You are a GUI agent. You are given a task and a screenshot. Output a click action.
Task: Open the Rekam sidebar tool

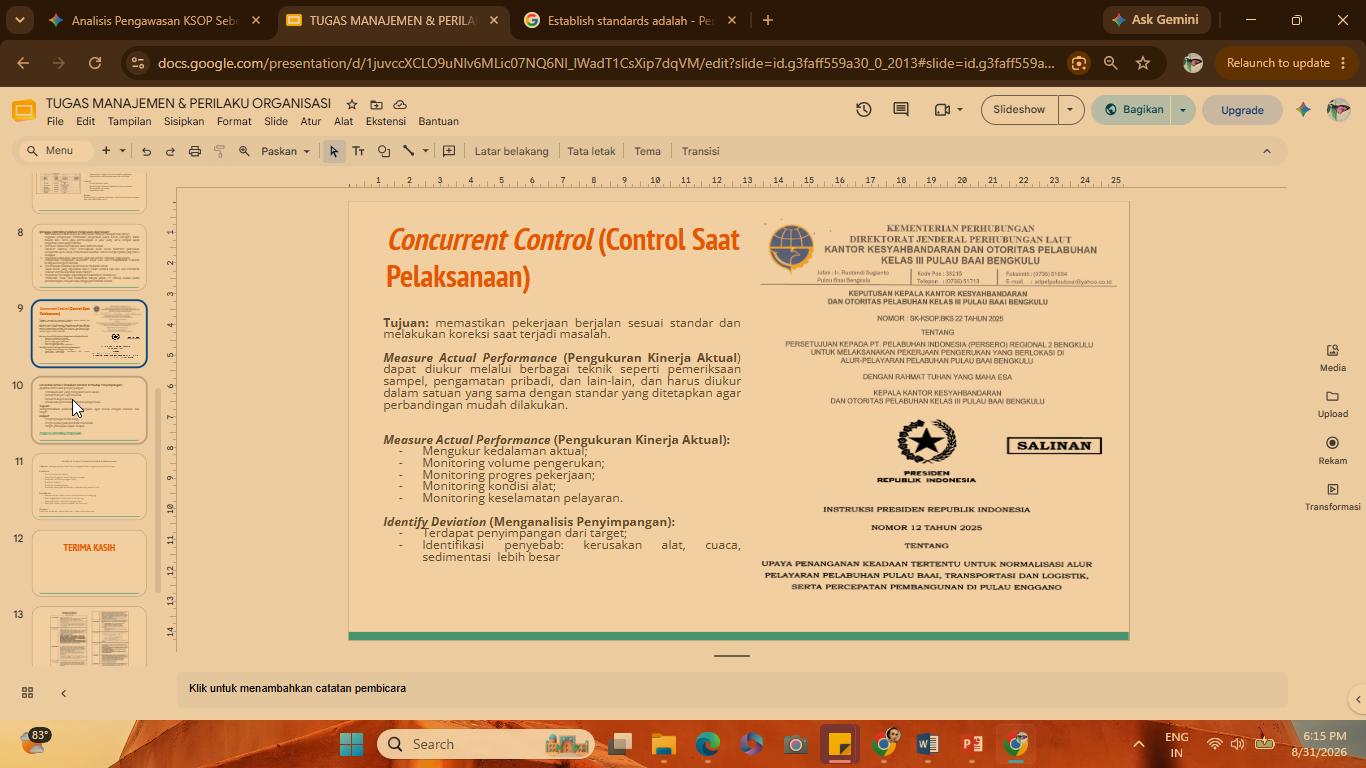pyautogui.click(x=1332, y=450)
